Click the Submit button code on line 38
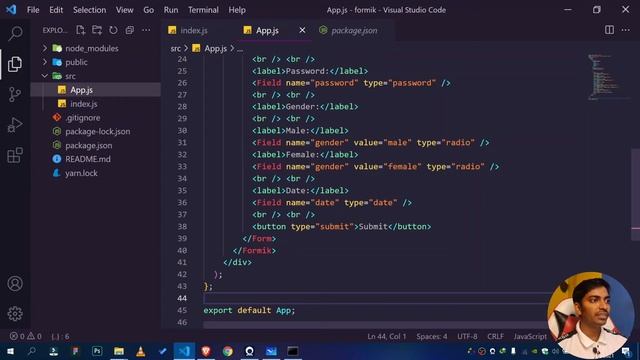Screen dimensions: 640x360 341,227
